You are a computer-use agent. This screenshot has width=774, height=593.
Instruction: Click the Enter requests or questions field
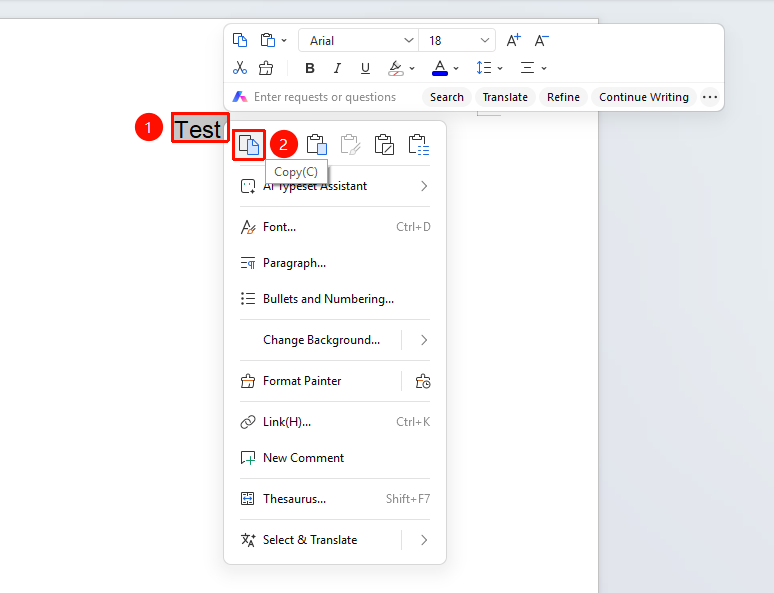325,97
